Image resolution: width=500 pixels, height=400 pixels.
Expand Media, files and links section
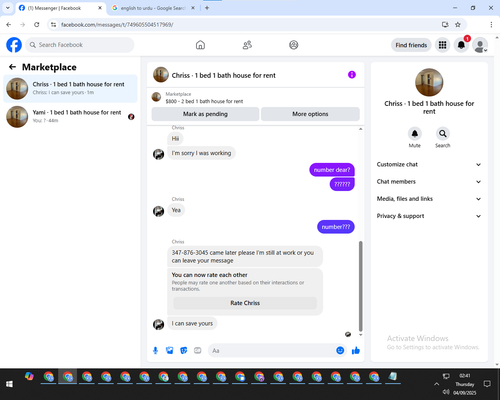pyautogui.click(x=429, y=199)
